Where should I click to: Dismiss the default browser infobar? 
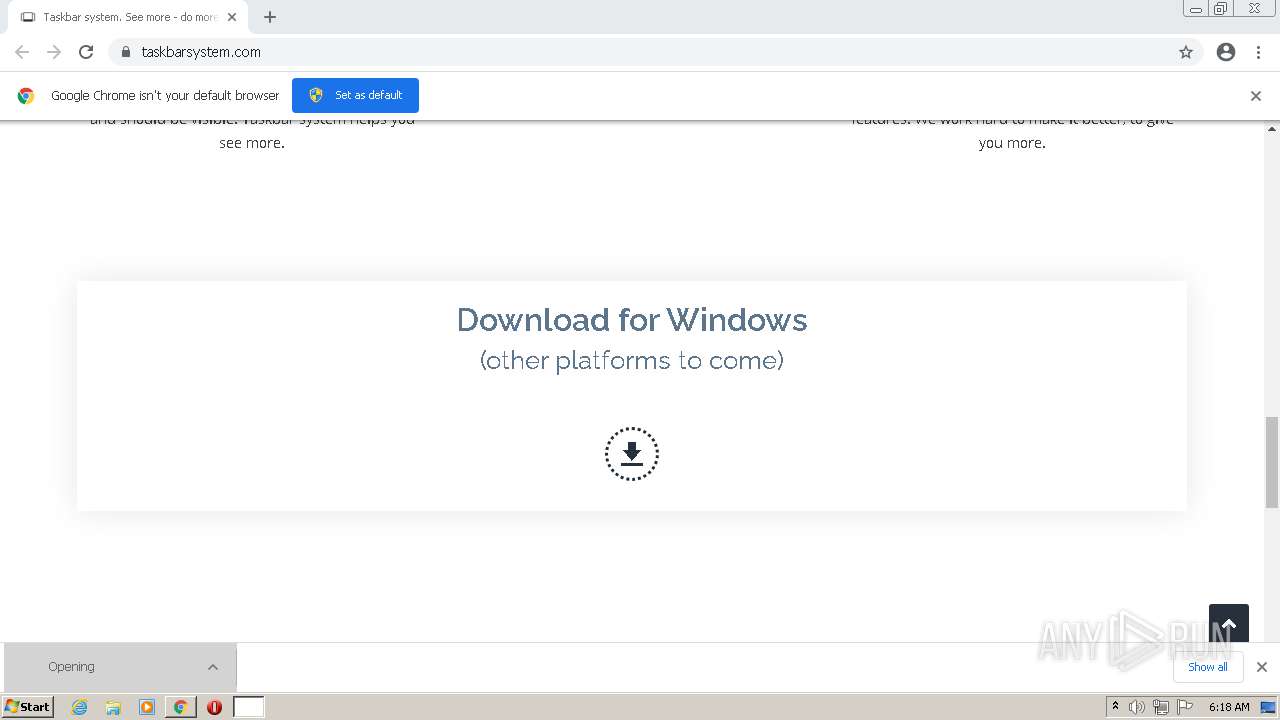point(1256,96)
